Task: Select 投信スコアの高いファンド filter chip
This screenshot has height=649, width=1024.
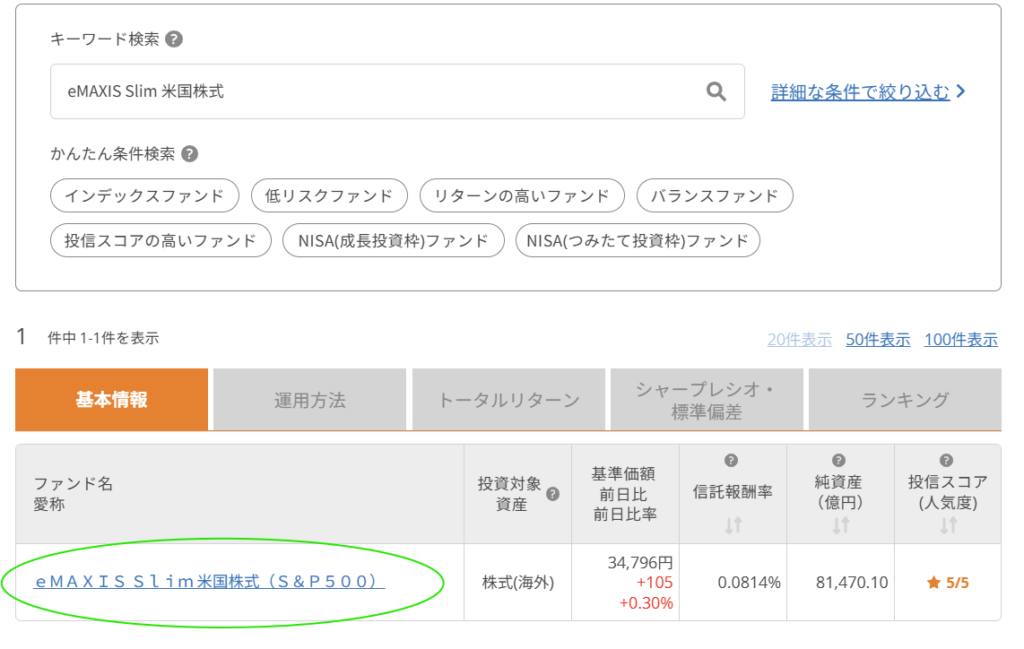Action: point(161,240)
